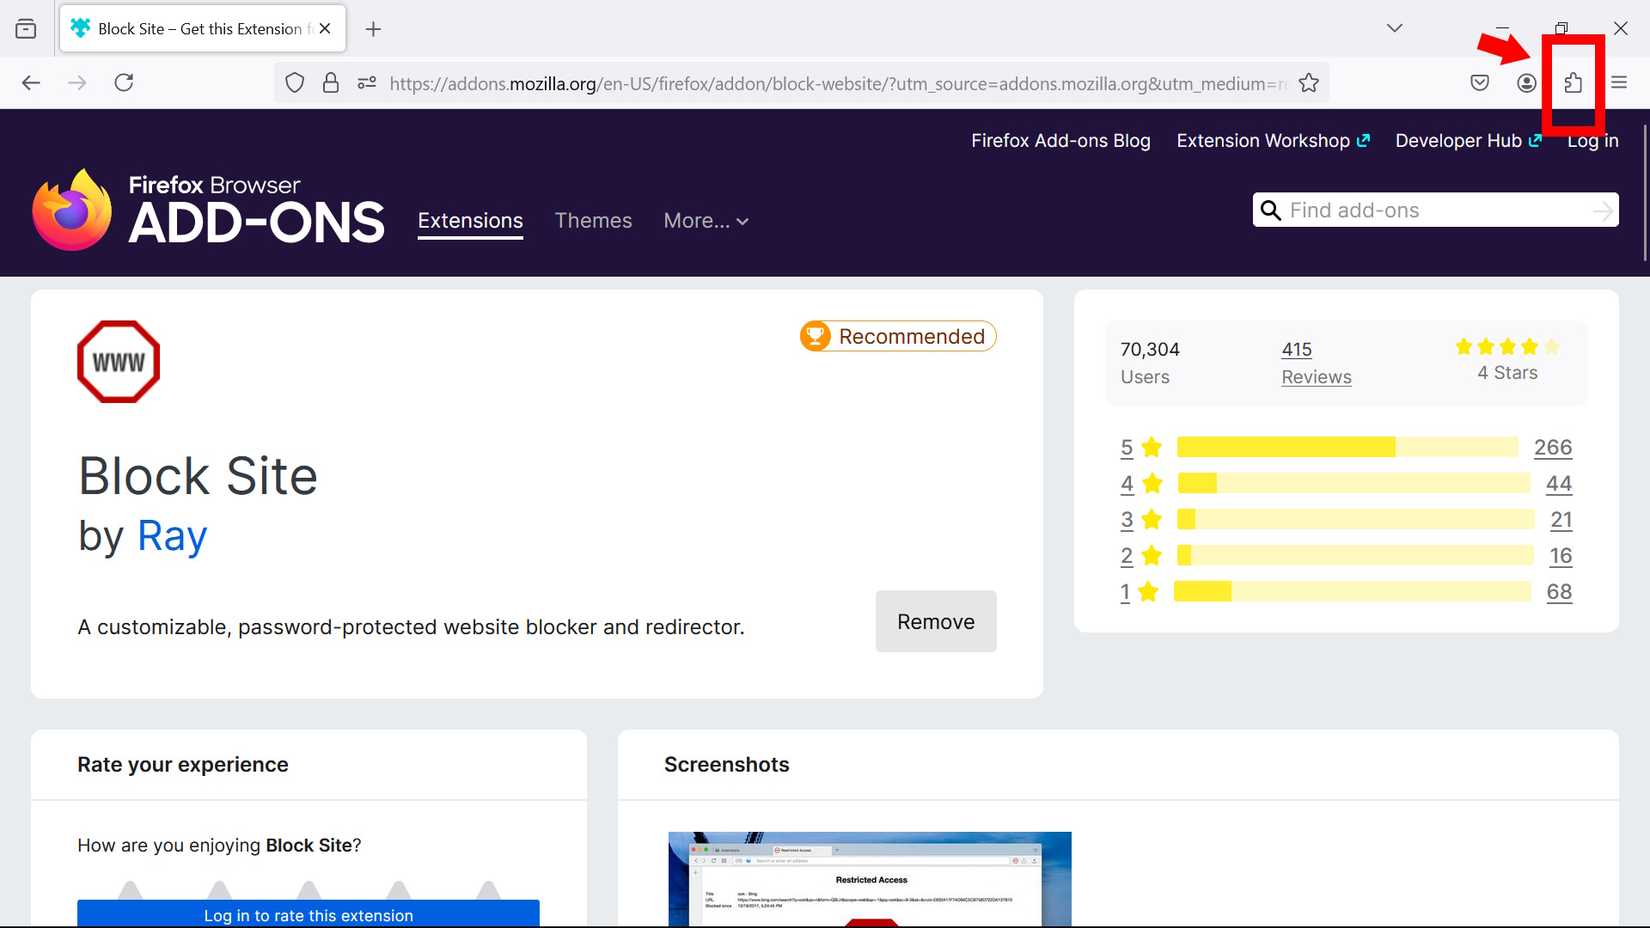The height and width of the screenshot is (928, 1650).
Task: Click the 5-star rating bar
Action: point(1346,447)
